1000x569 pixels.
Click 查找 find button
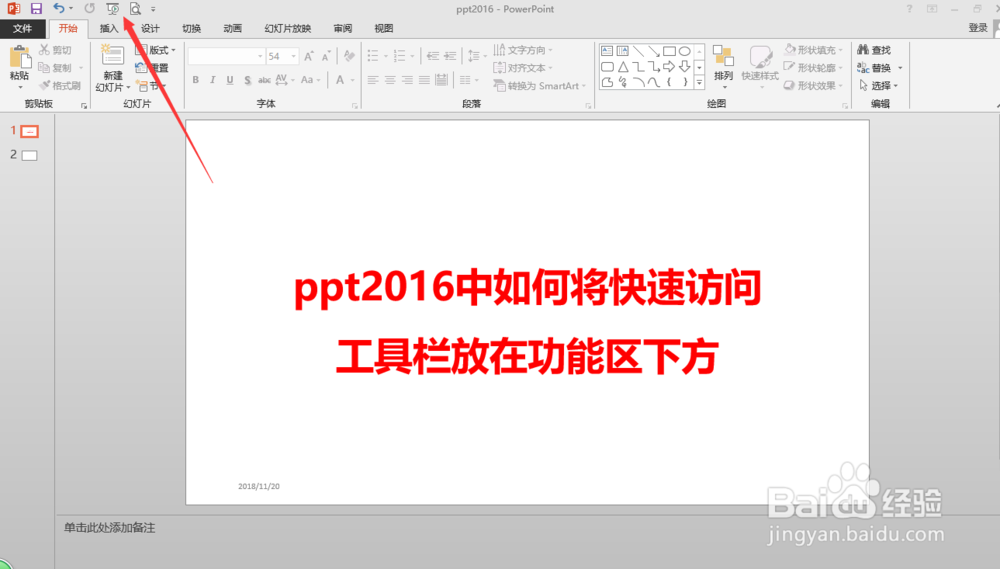[874, 50]
